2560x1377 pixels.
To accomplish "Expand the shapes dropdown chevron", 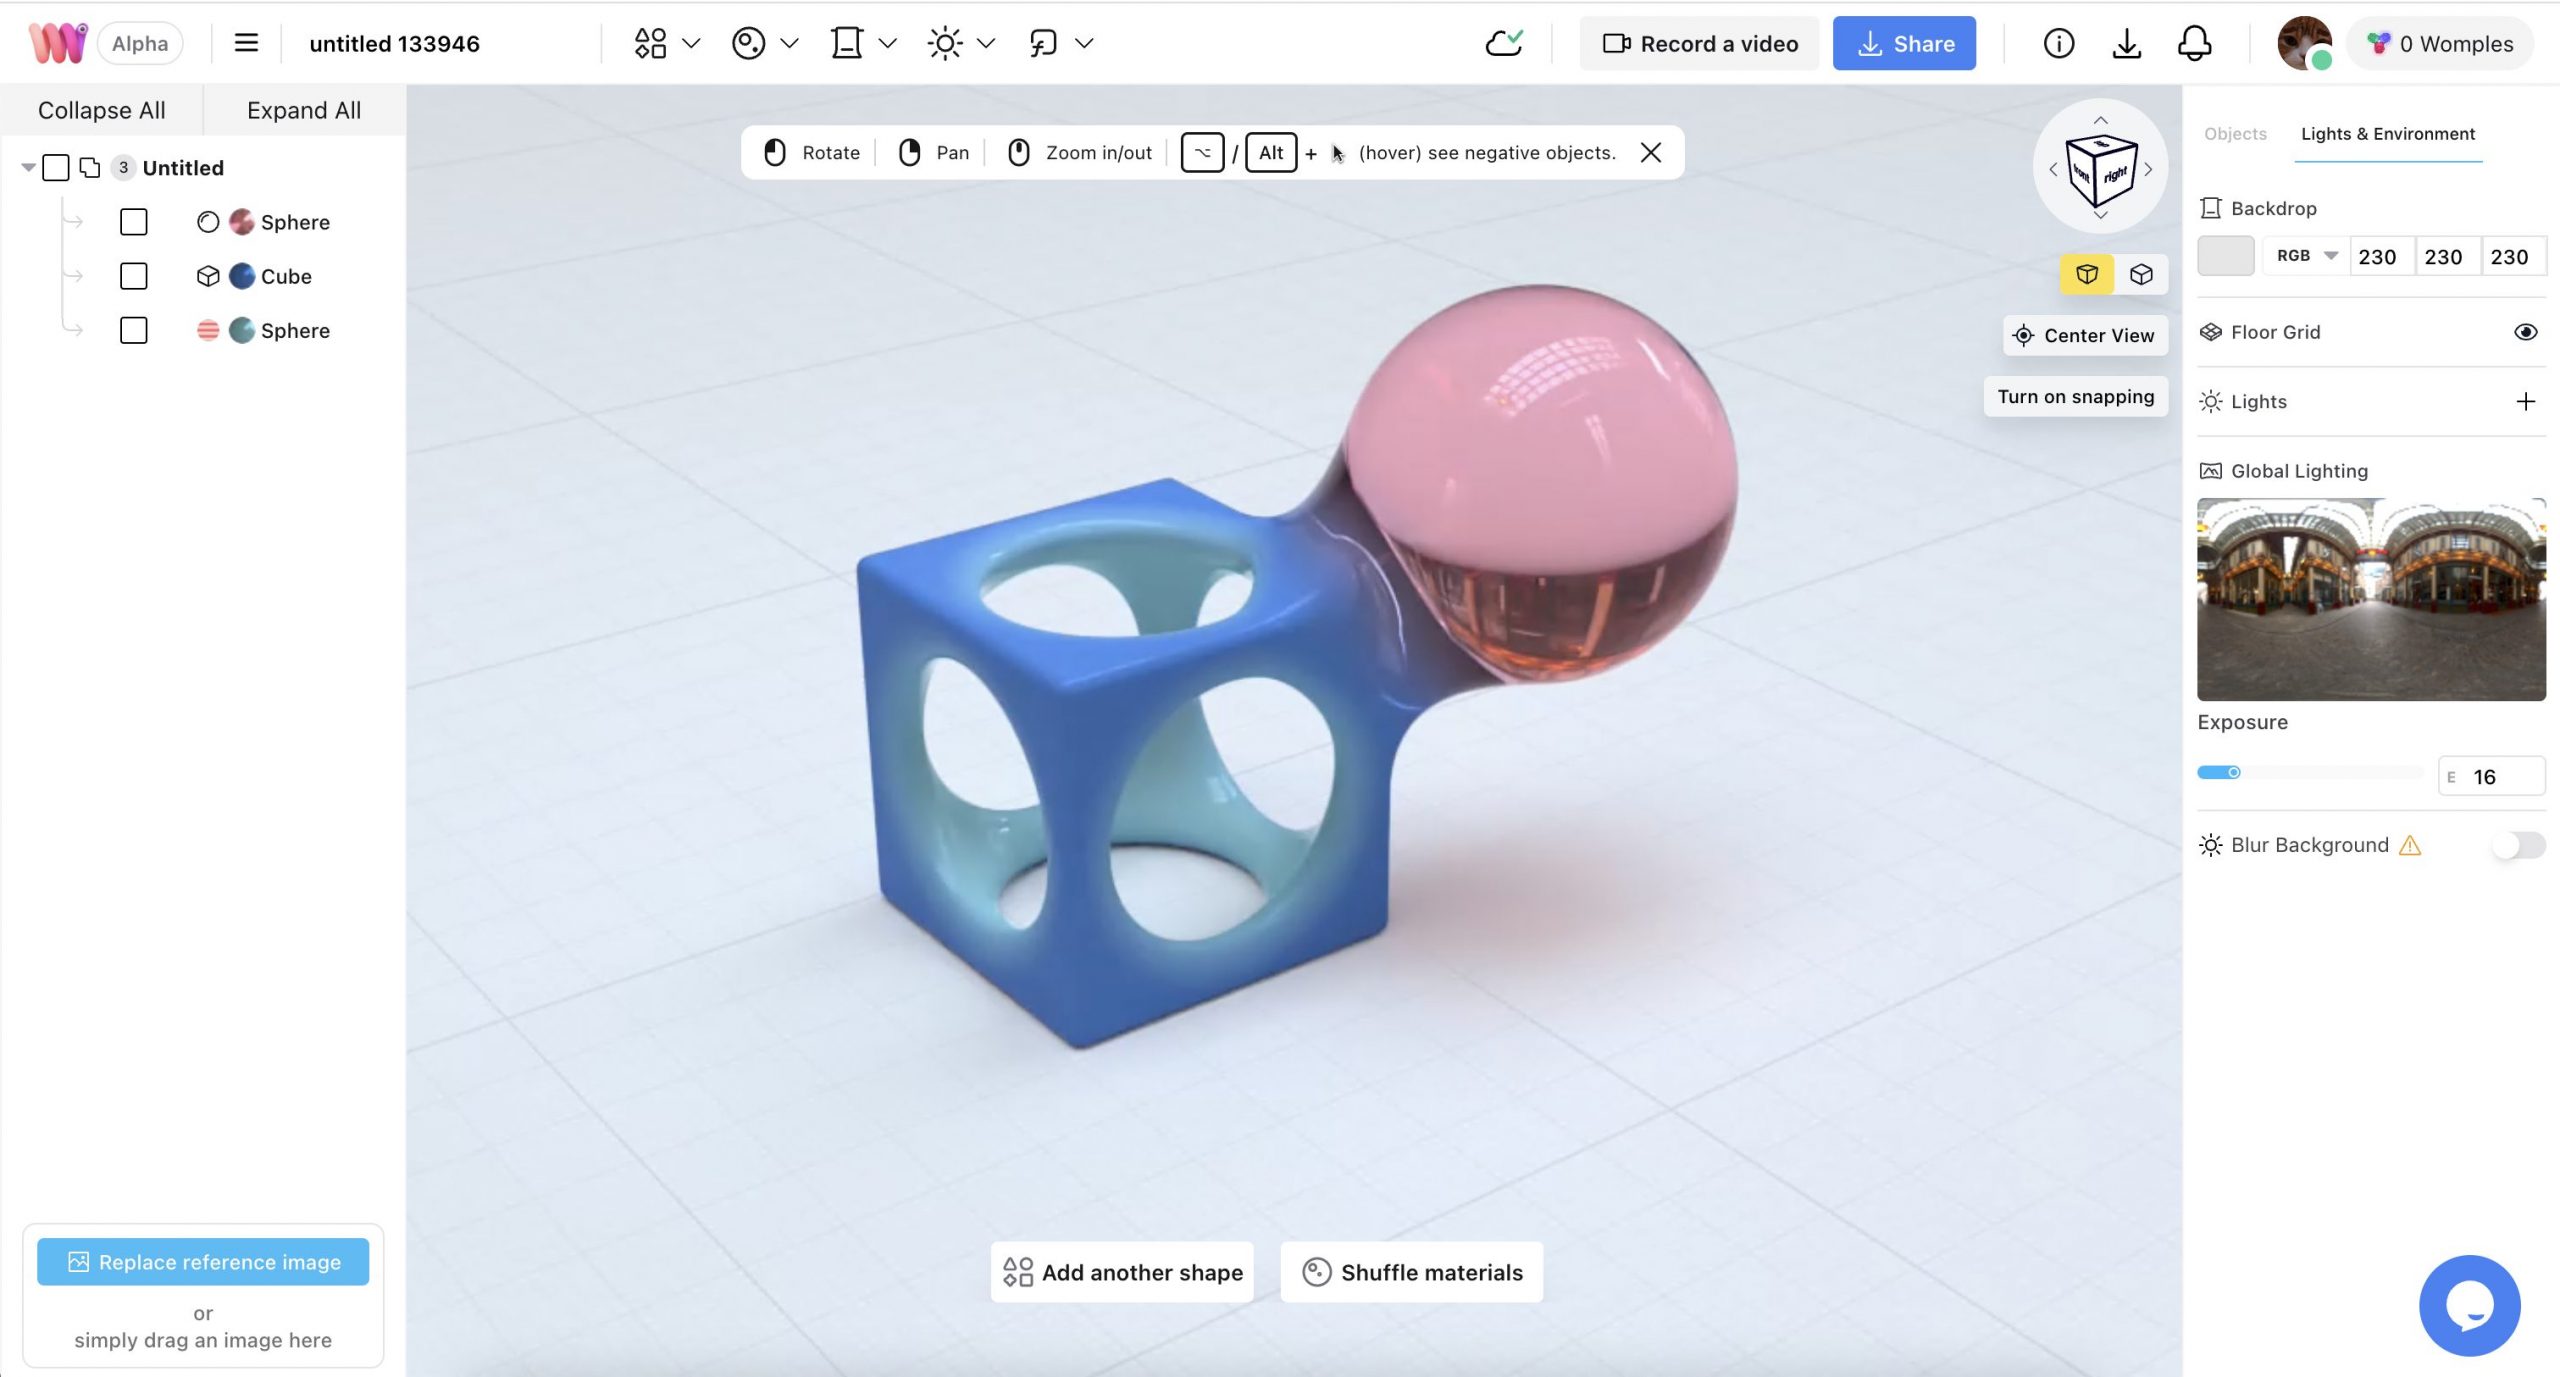I will point(691,43).
